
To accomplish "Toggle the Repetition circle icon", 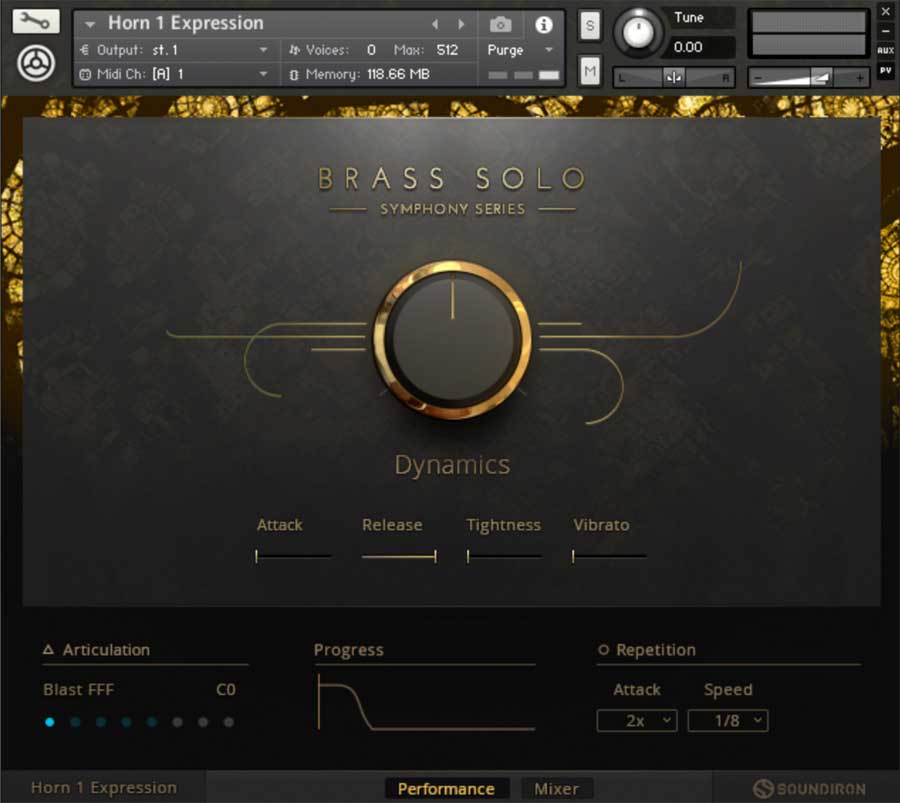I will click(x=603, y=650).
